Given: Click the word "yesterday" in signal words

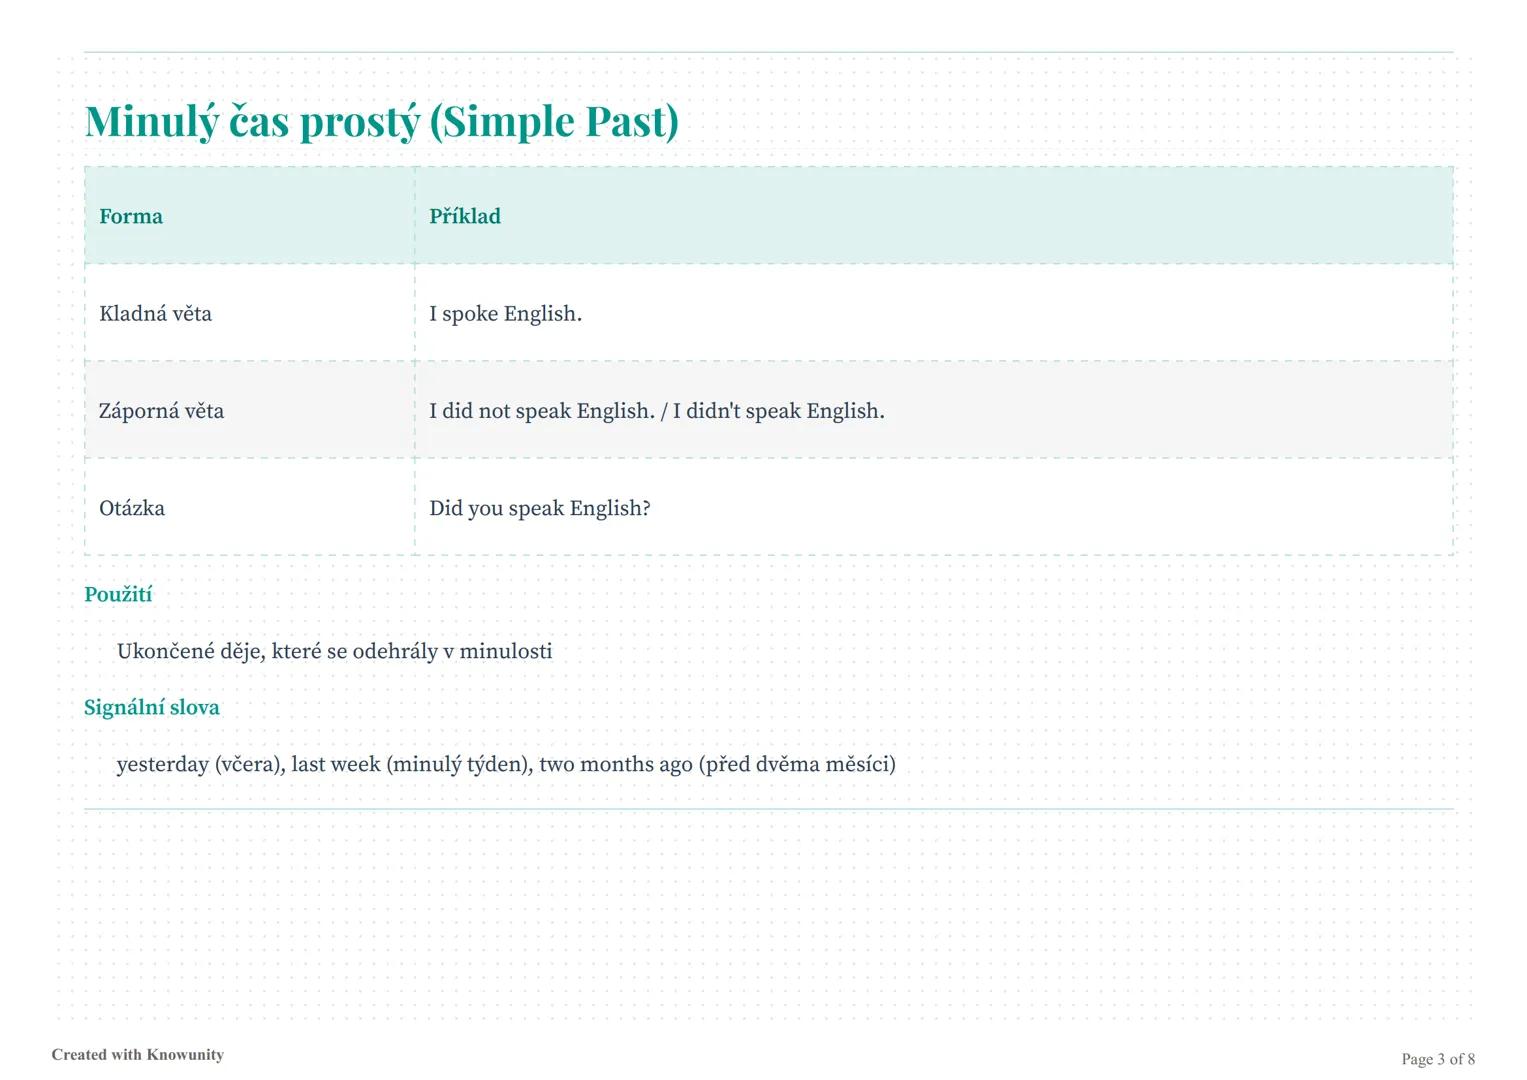Looking at the screenshot, I should [x=162, y=765].
